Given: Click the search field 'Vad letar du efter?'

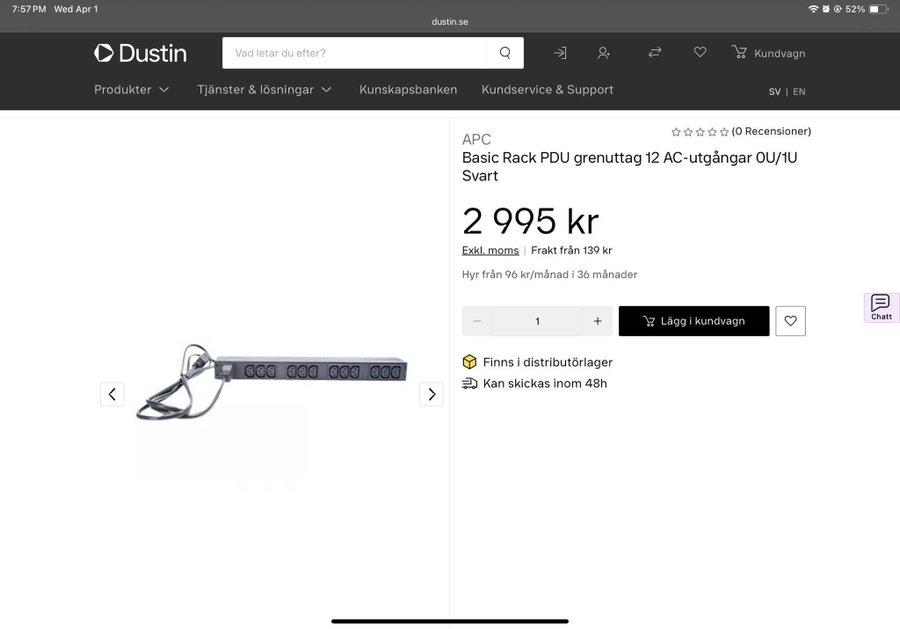Looking at the screenshot, I should (355, 53).
